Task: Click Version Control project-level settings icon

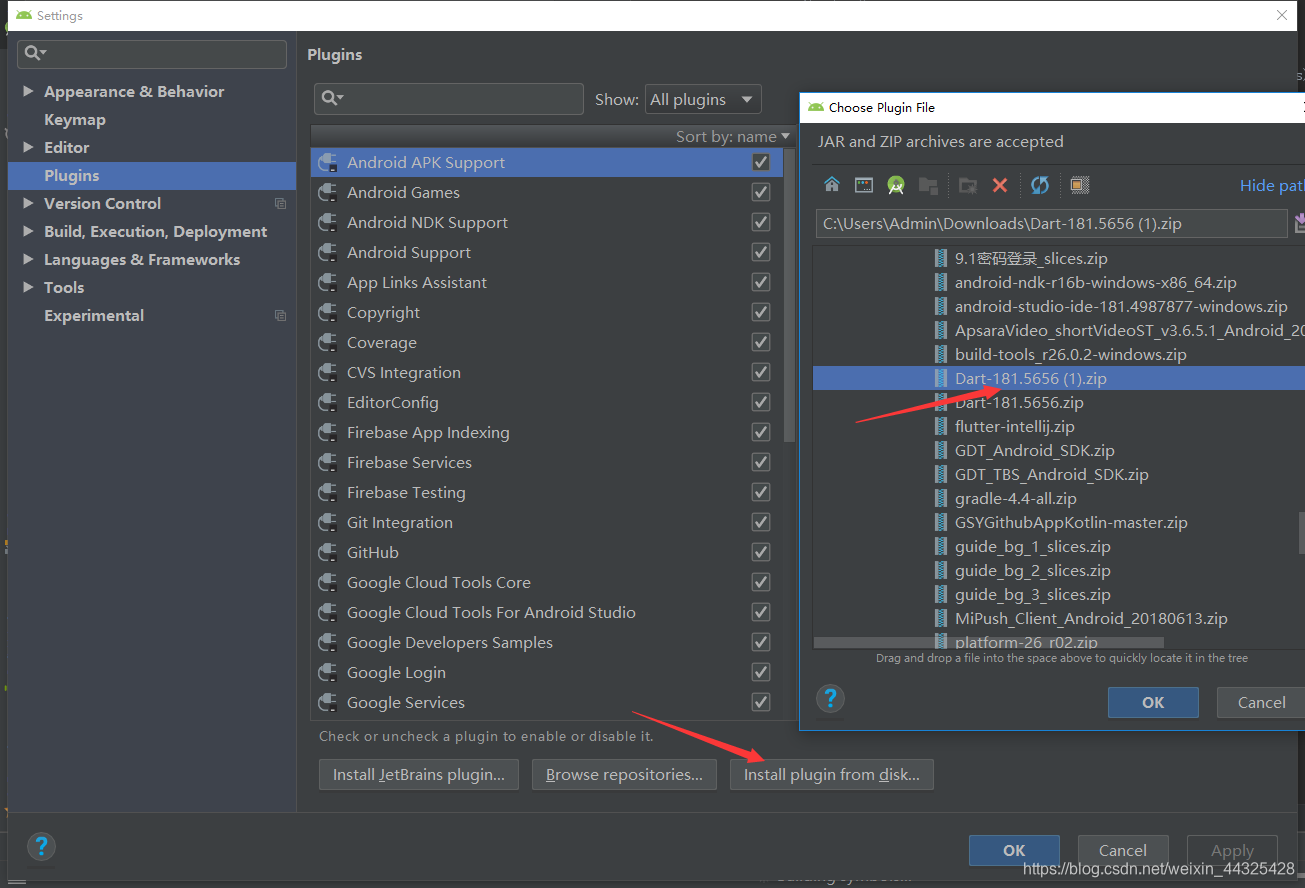Action: 280,203
